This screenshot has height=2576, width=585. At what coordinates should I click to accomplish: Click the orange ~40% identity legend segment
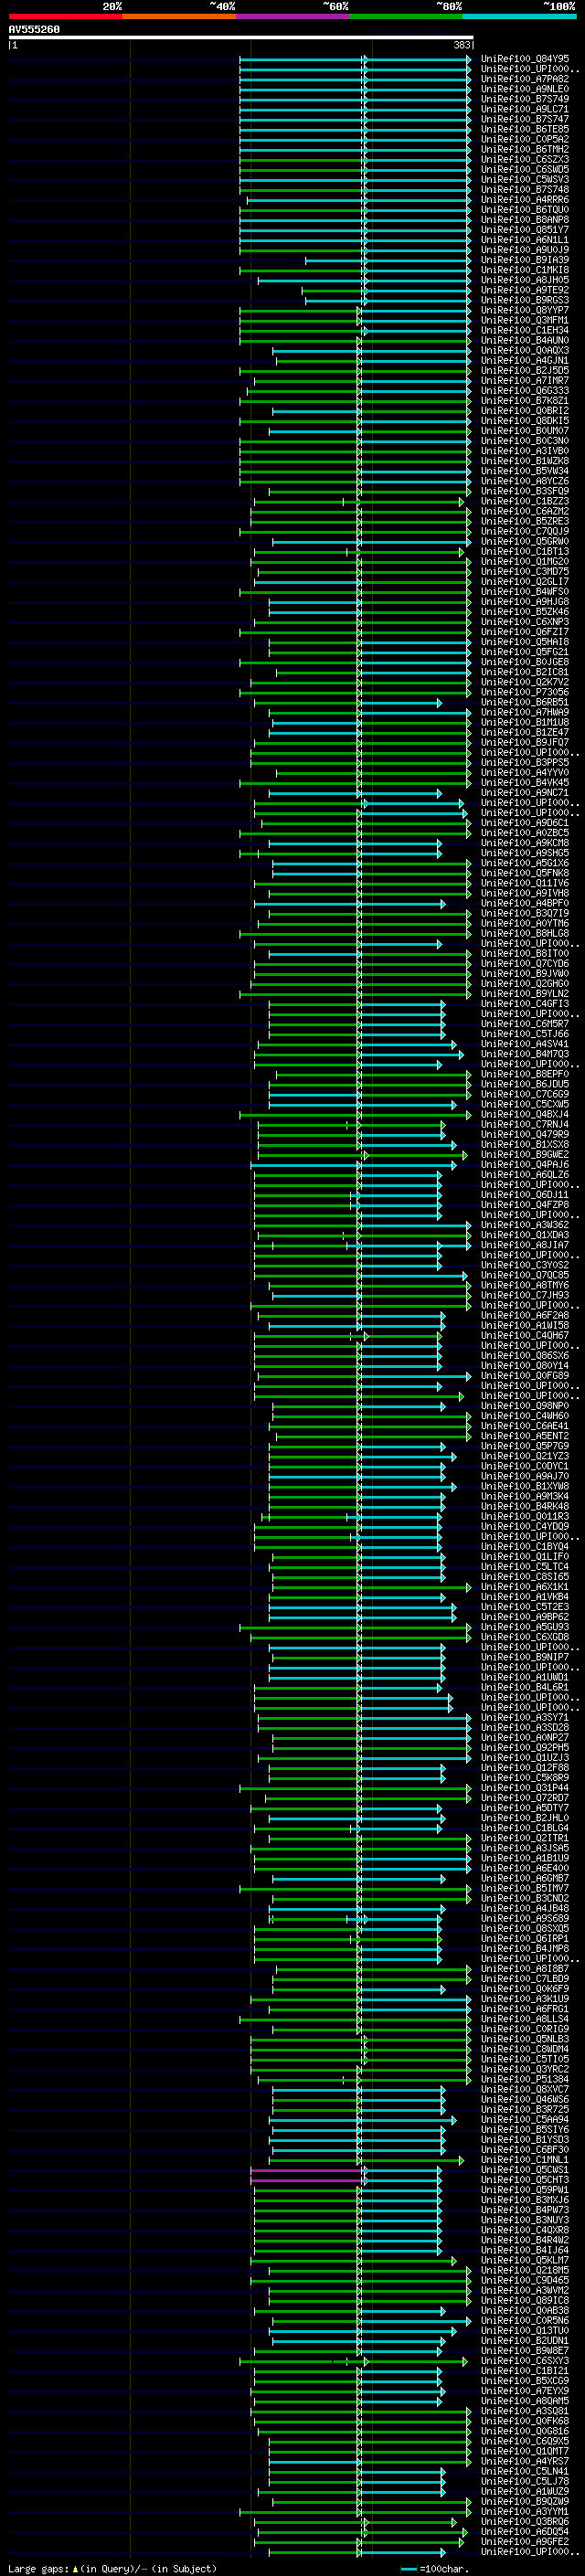coord(179,16)
